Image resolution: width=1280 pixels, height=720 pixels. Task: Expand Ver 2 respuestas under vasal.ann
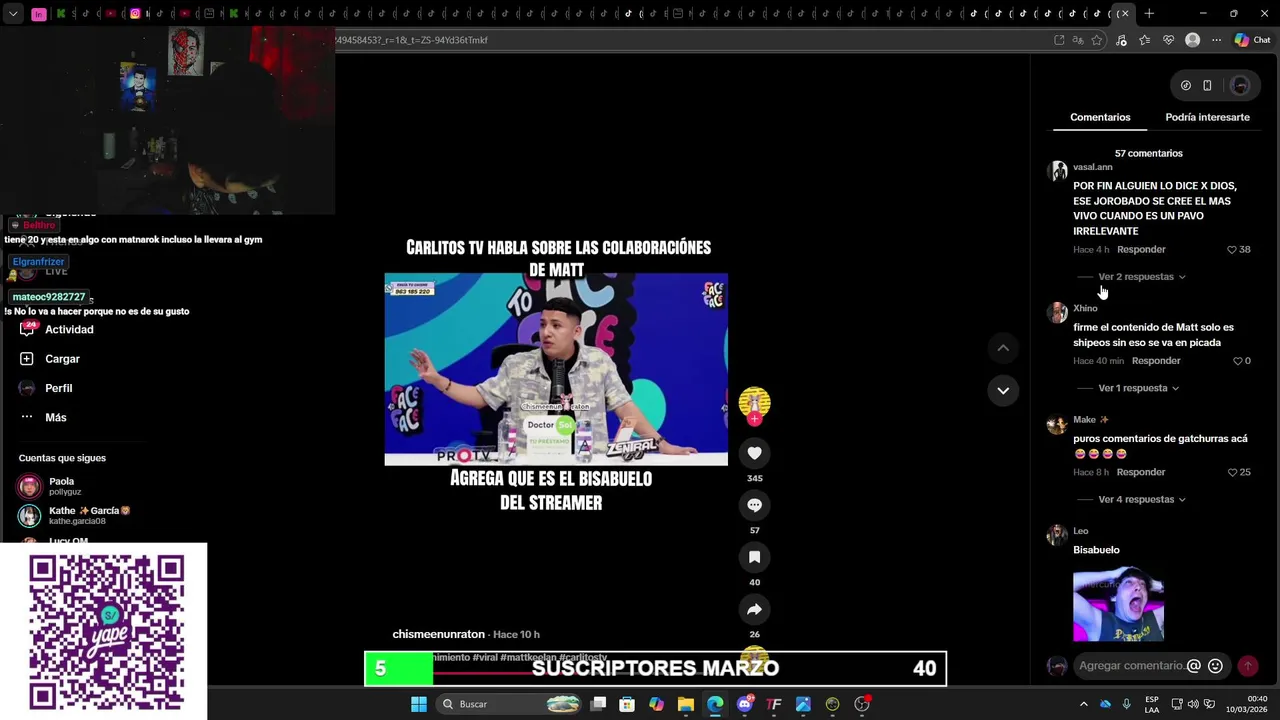[1142, 277]
